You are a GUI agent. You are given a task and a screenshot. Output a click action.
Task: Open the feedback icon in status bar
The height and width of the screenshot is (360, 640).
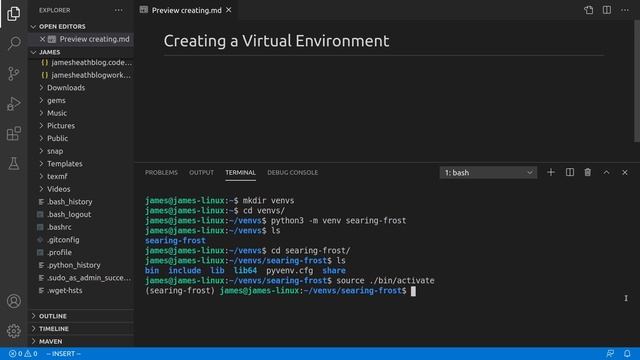(x=610, y=353)
